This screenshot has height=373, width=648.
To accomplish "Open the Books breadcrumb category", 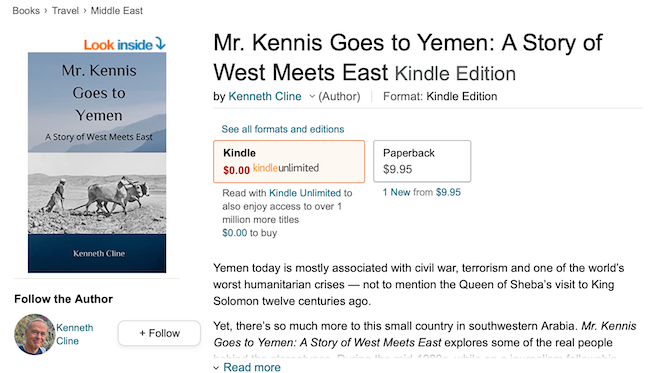I will (x=26, y=11).
